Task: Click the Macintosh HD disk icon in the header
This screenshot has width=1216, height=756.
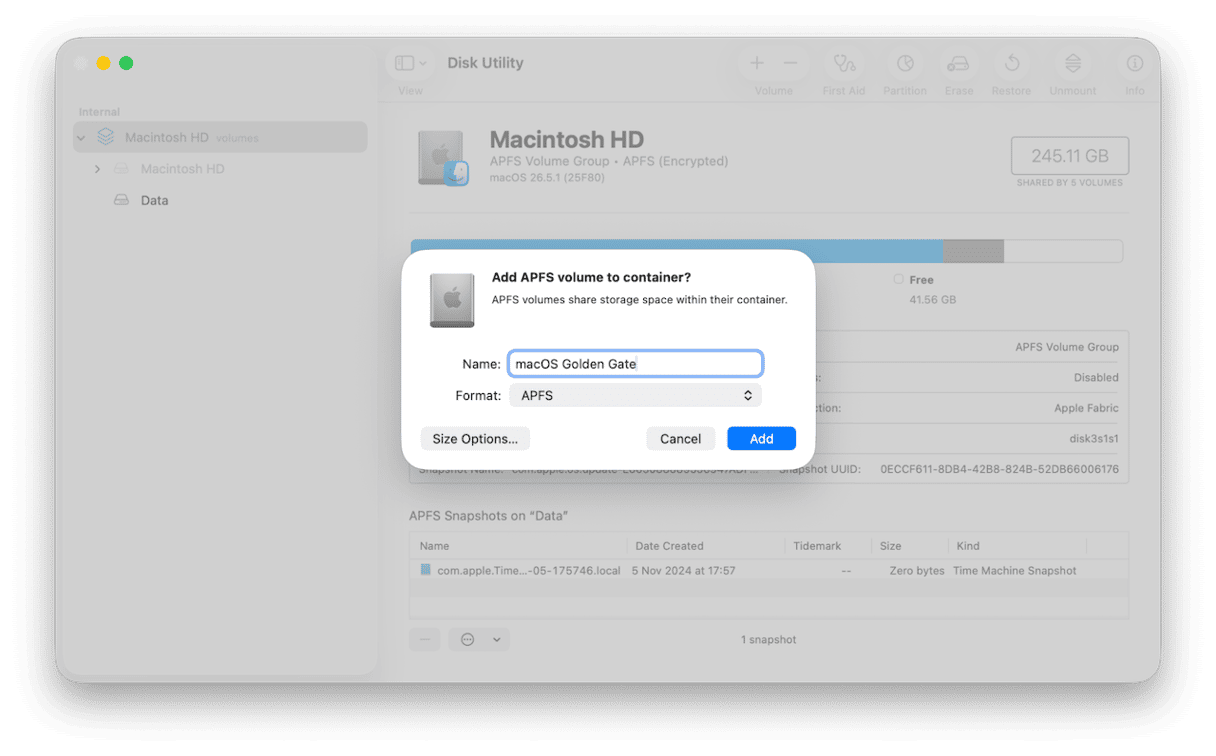Action: click(x=443, y=158)
